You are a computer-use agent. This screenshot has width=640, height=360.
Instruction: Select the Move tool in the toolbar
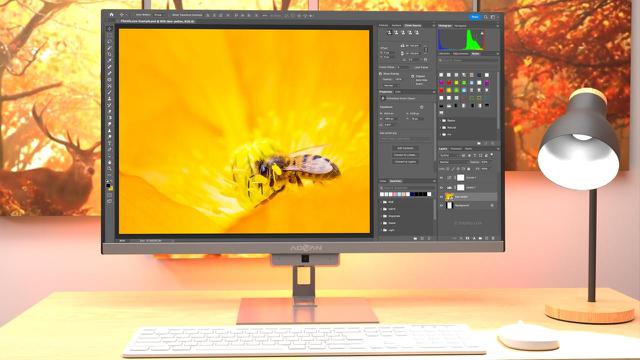[x=109, y=29]
